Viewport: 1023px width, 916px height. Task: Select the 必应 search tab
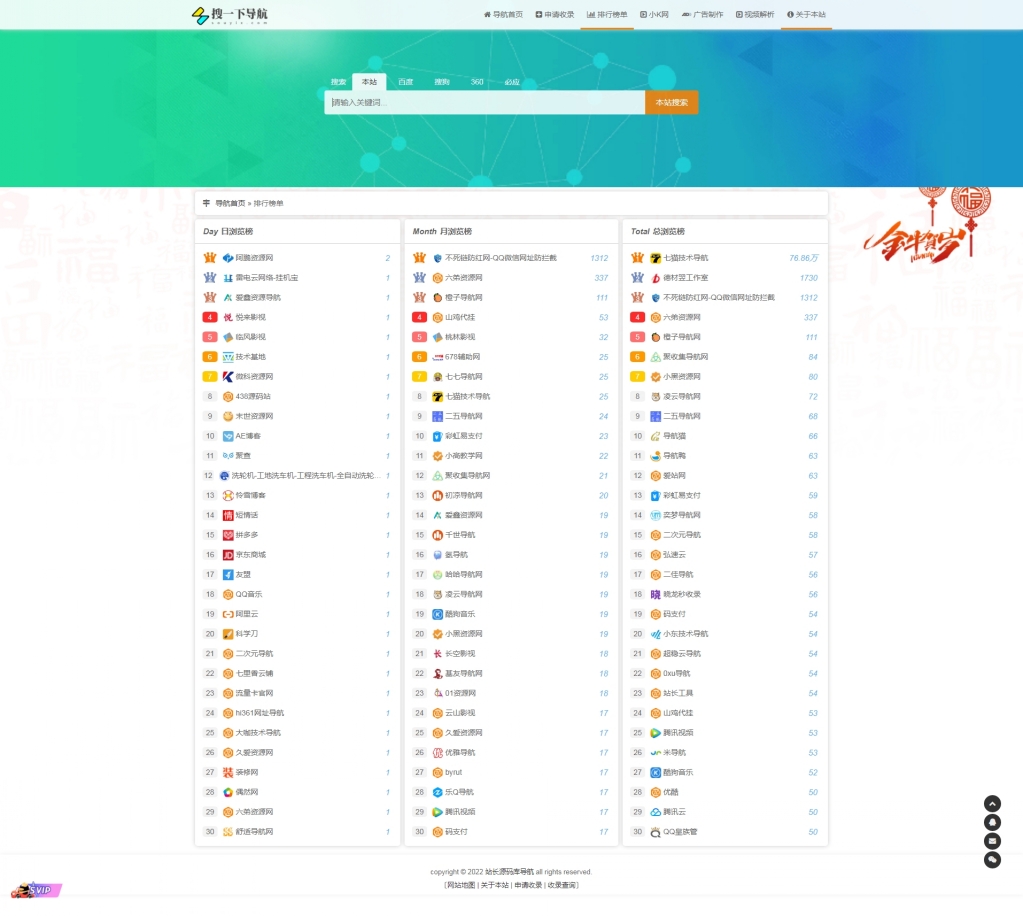click(x=512, y=82)
